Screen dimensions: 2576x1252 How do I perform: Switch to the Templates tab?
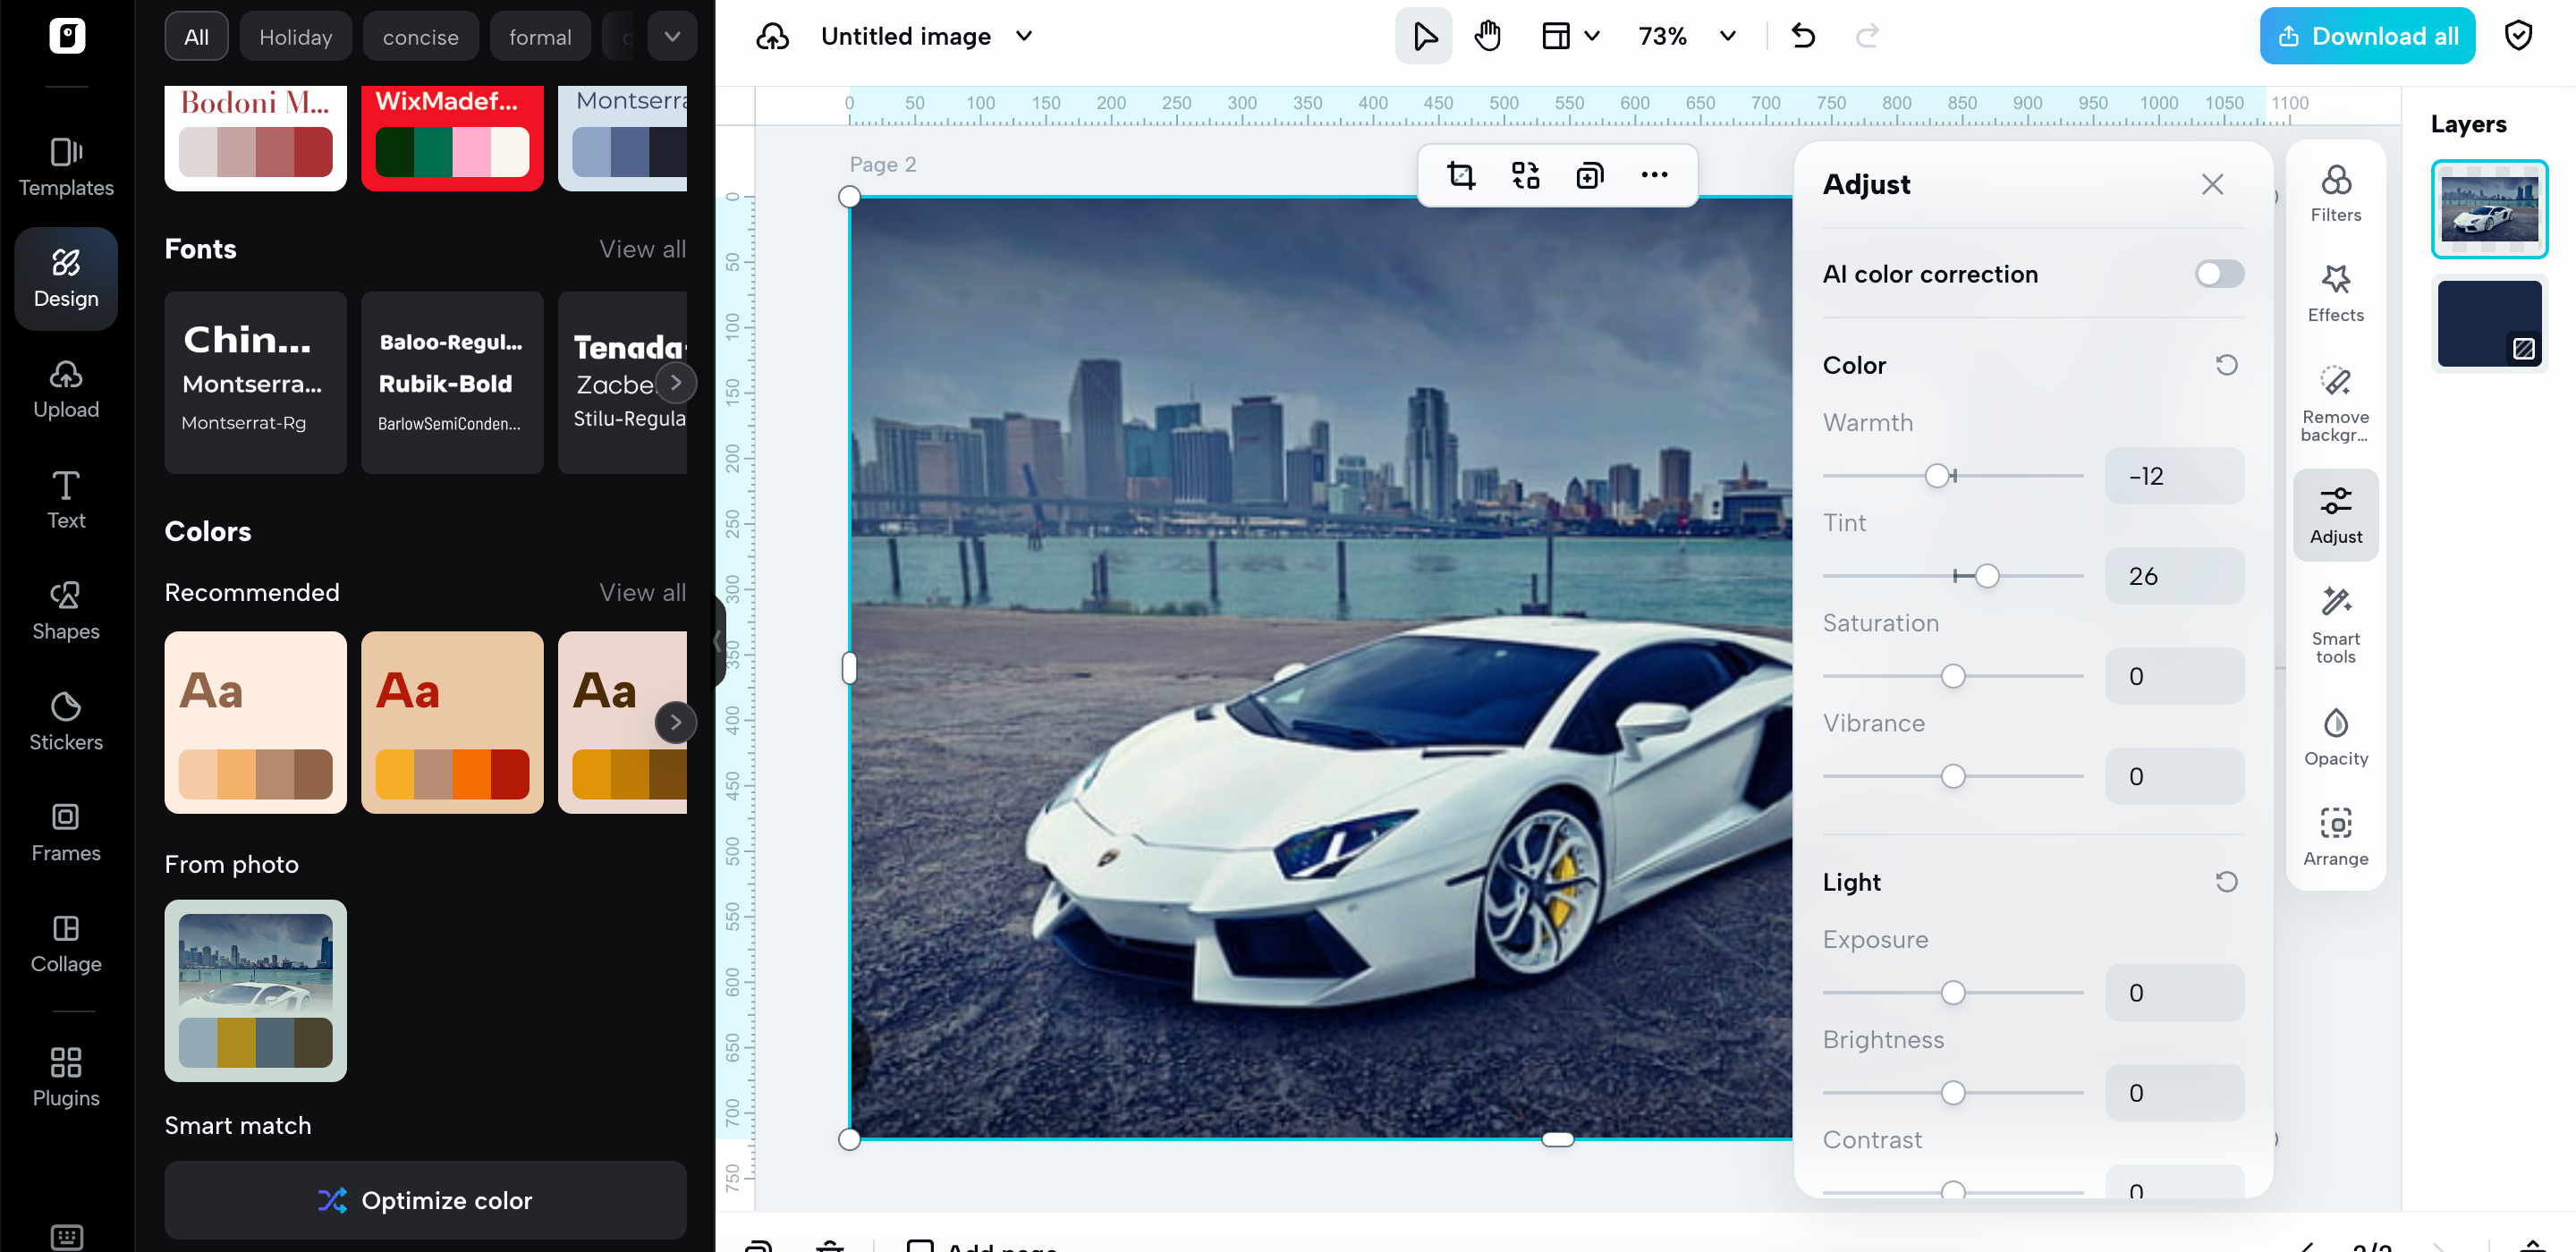pos(66,167)
